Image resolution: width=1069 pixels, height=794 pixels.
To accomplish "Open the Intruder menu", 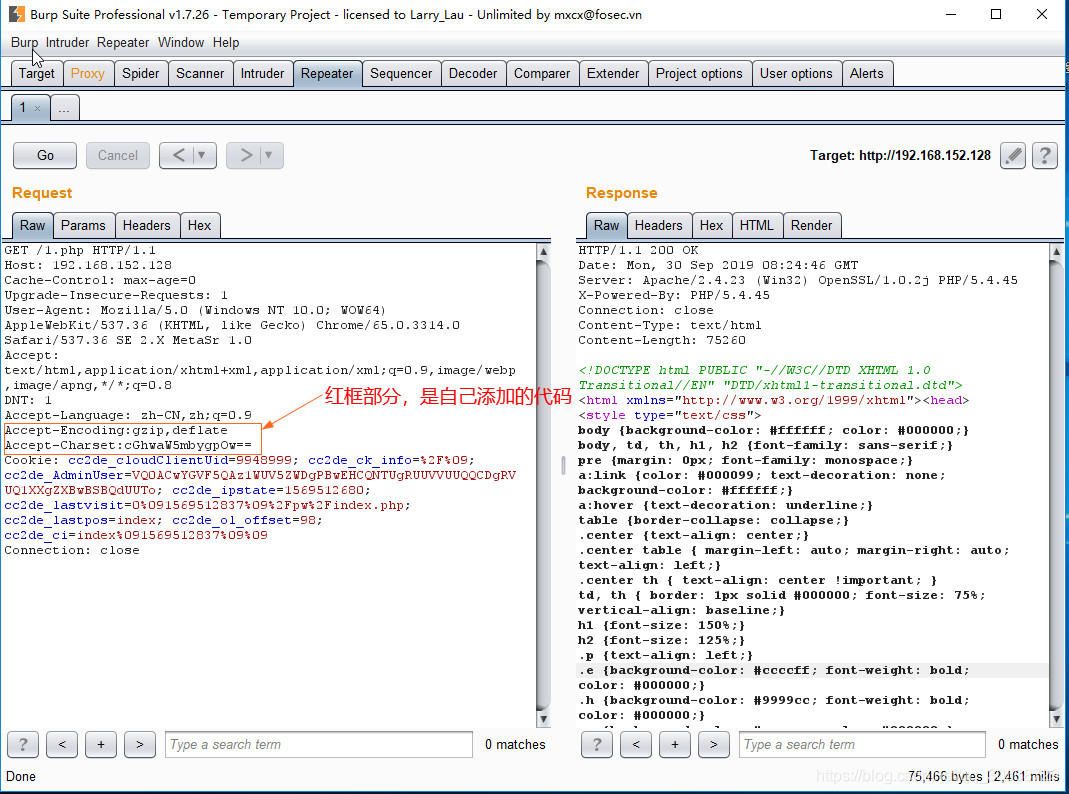I will tap(67, 42).
